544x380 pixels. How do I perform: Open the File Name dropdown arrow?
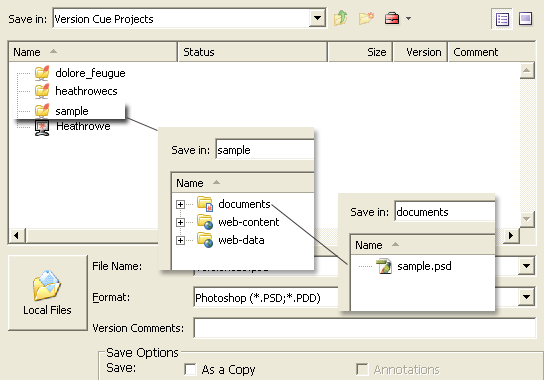pos(526,266)
